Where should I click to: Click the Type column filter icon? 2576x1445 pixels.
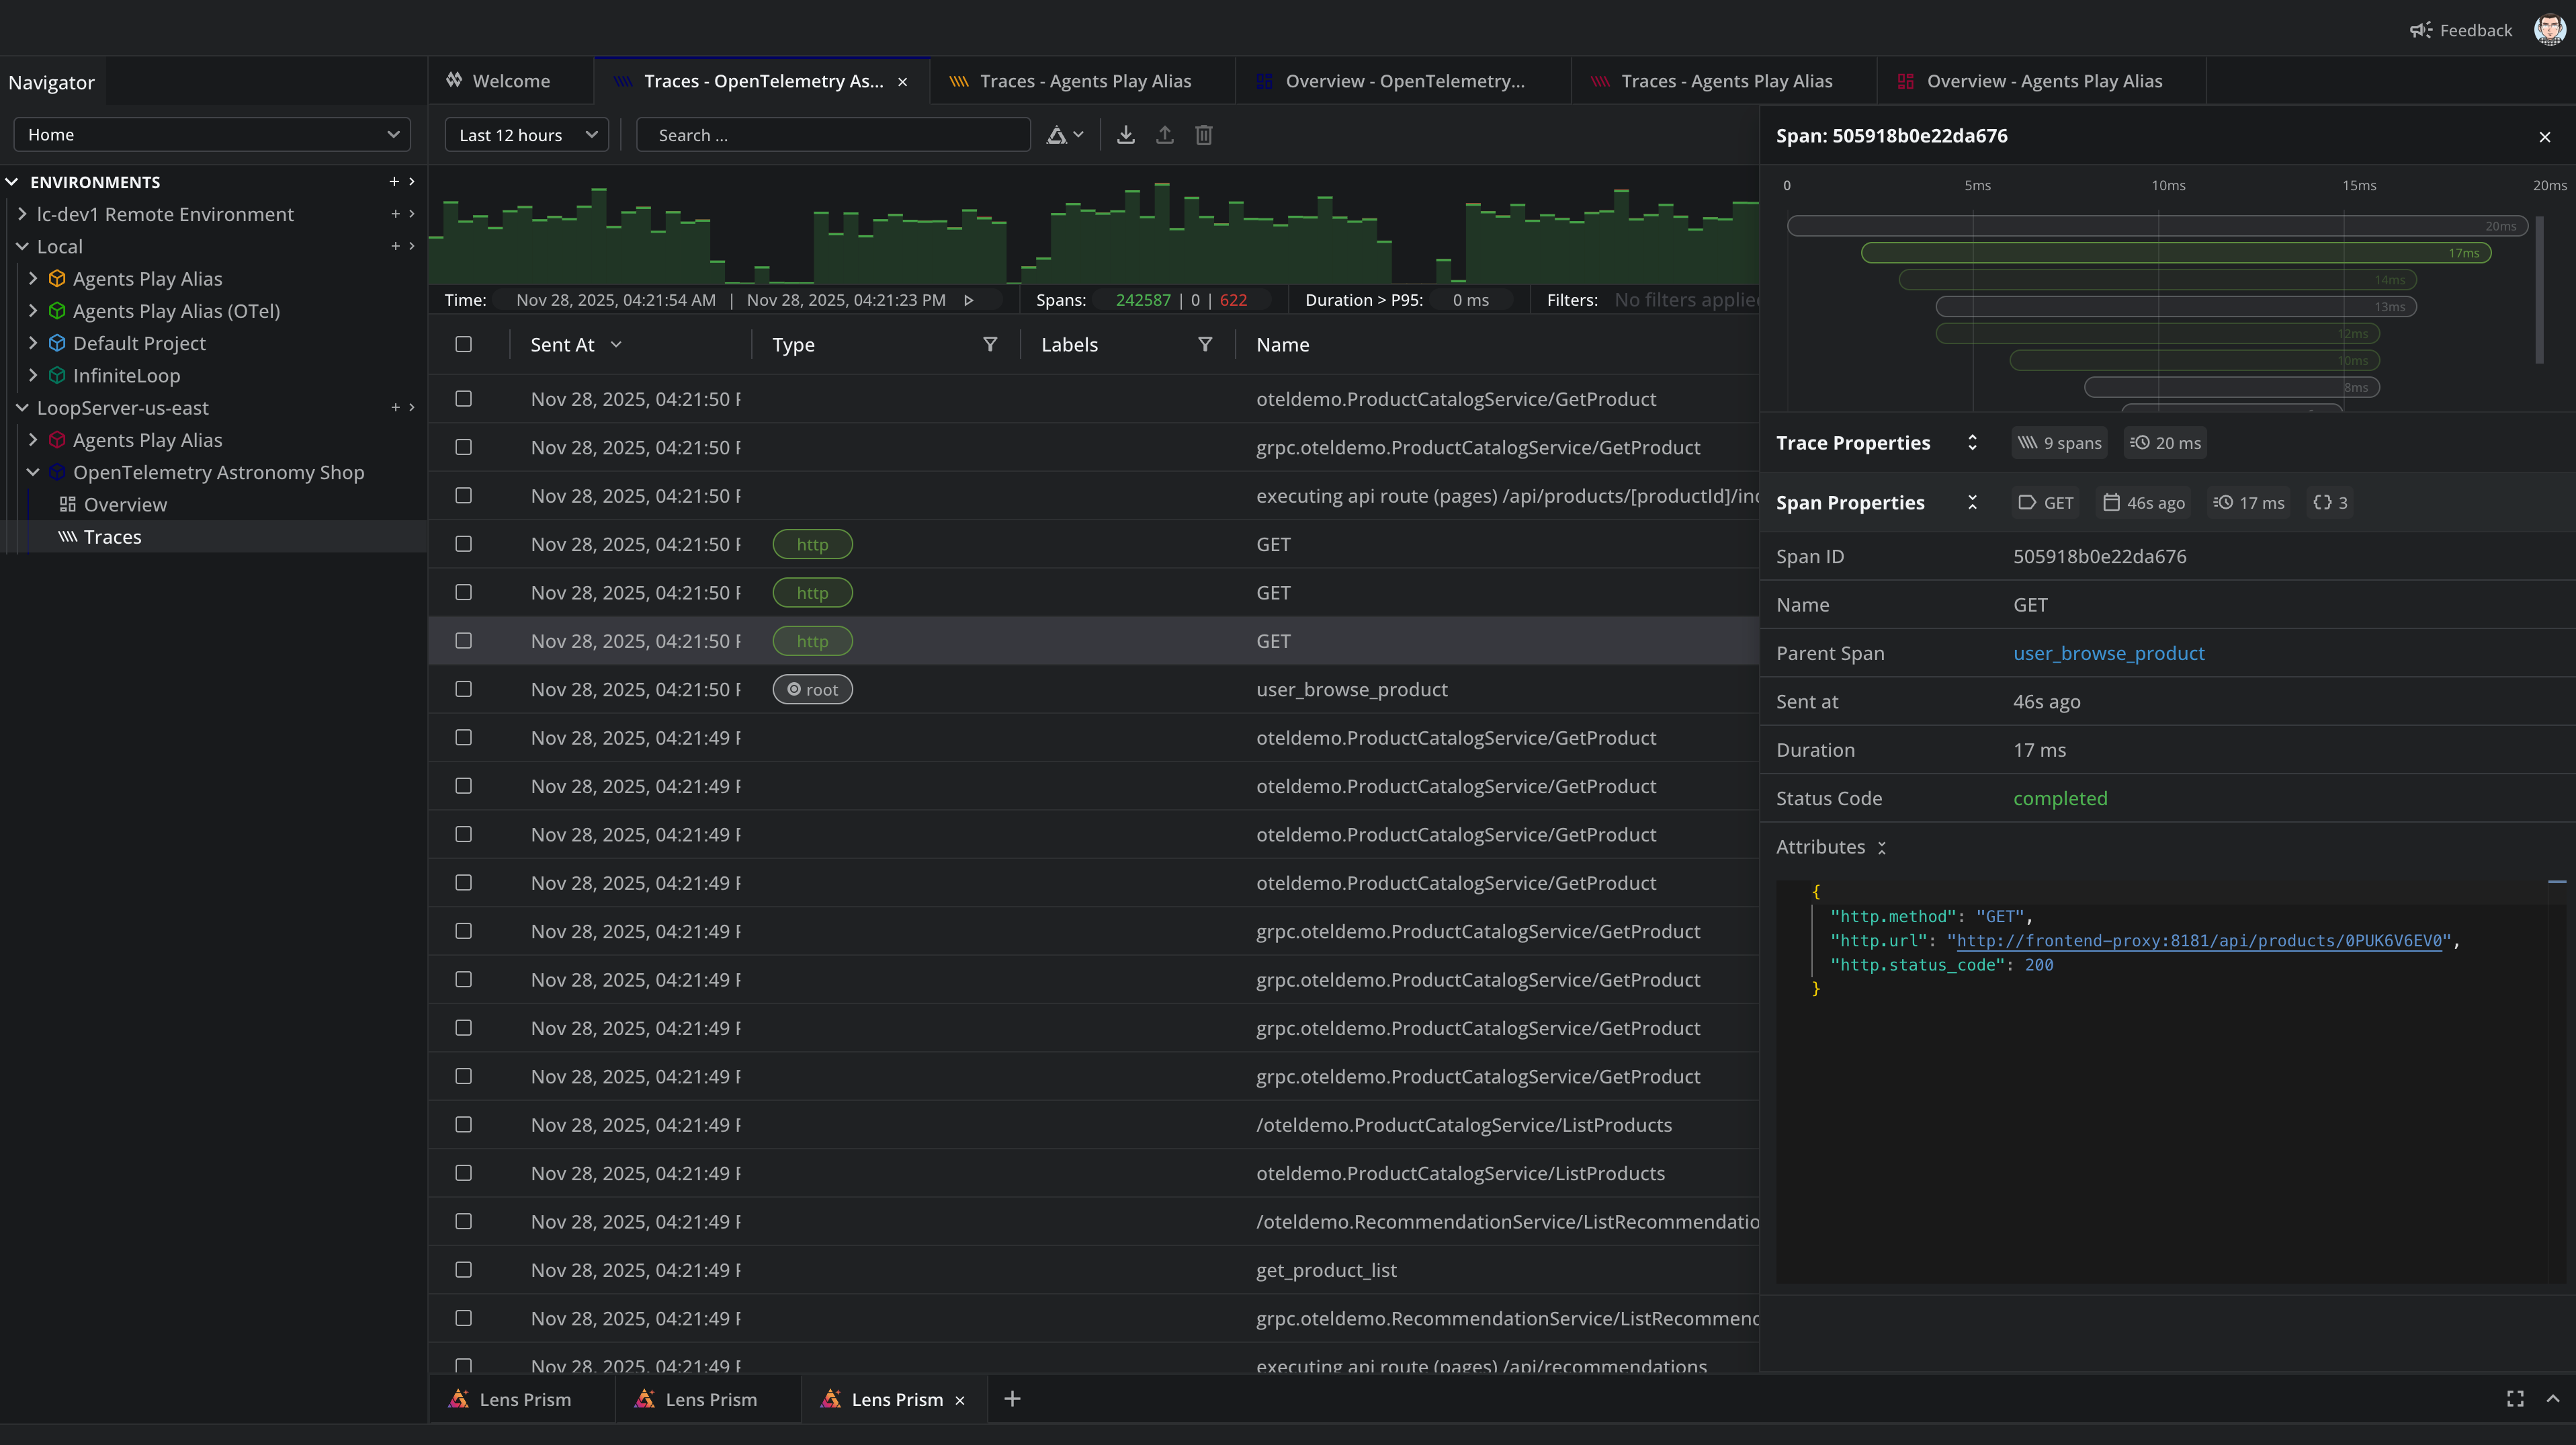[990, 344]
